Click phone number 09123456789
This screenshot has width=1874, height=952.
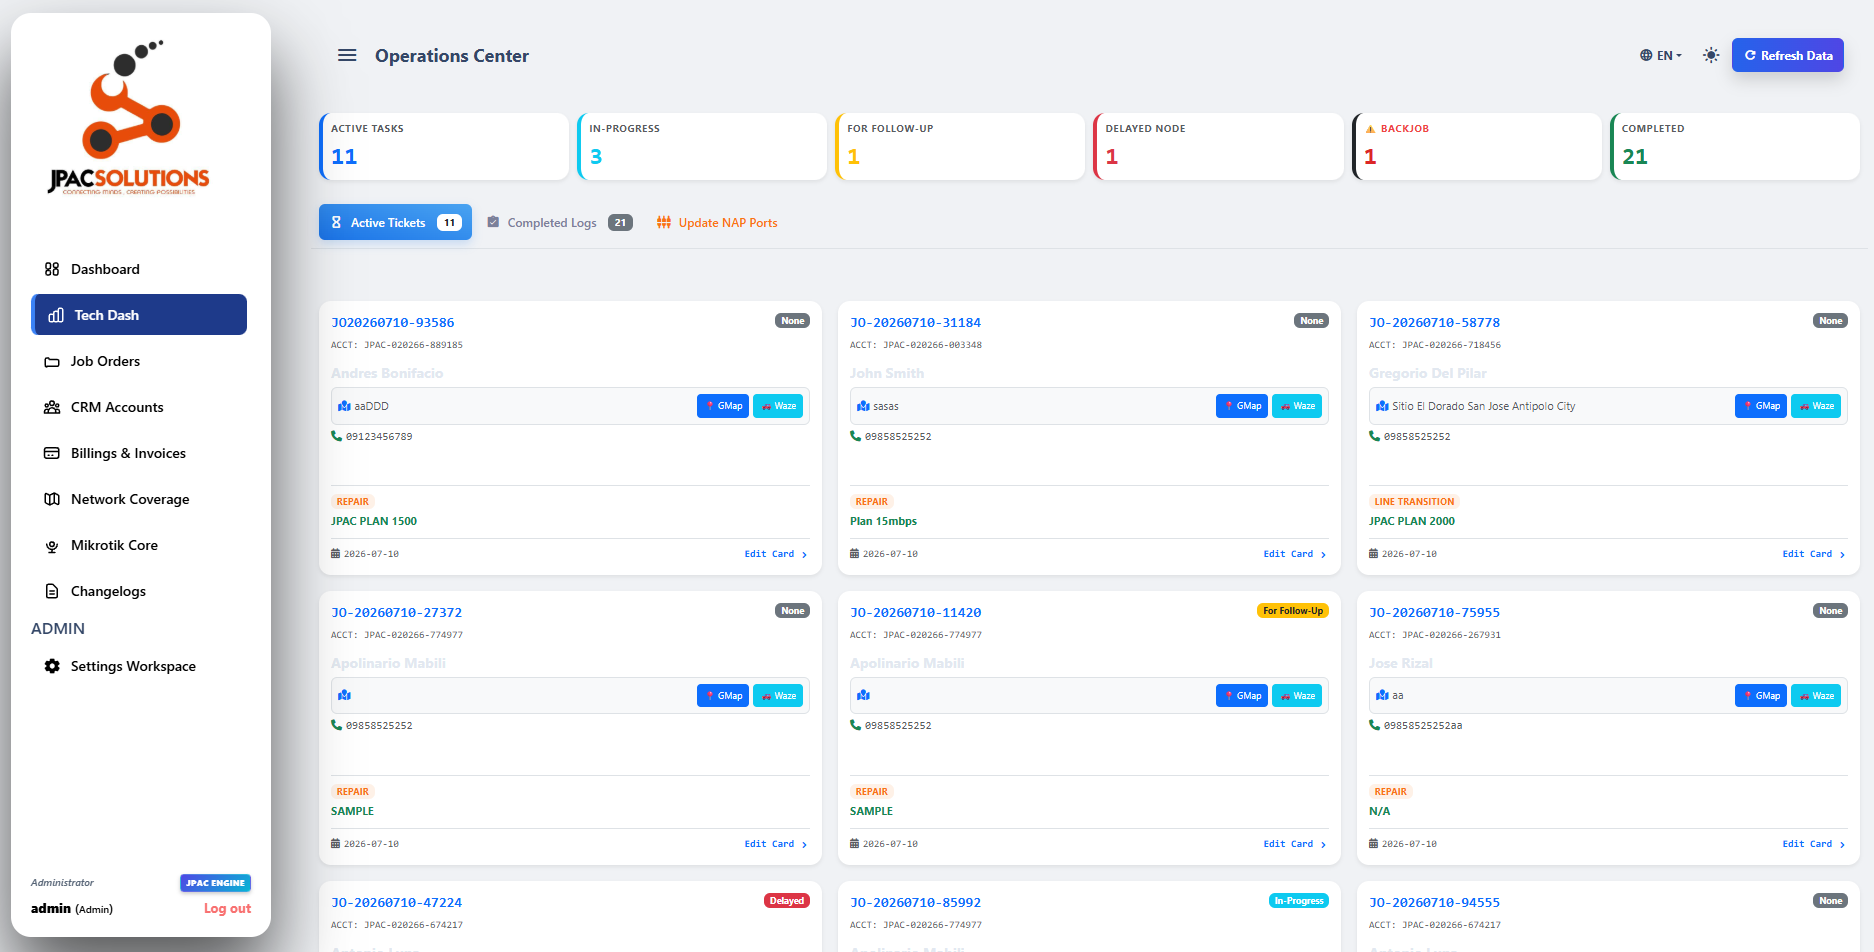[x=379, y=437]
